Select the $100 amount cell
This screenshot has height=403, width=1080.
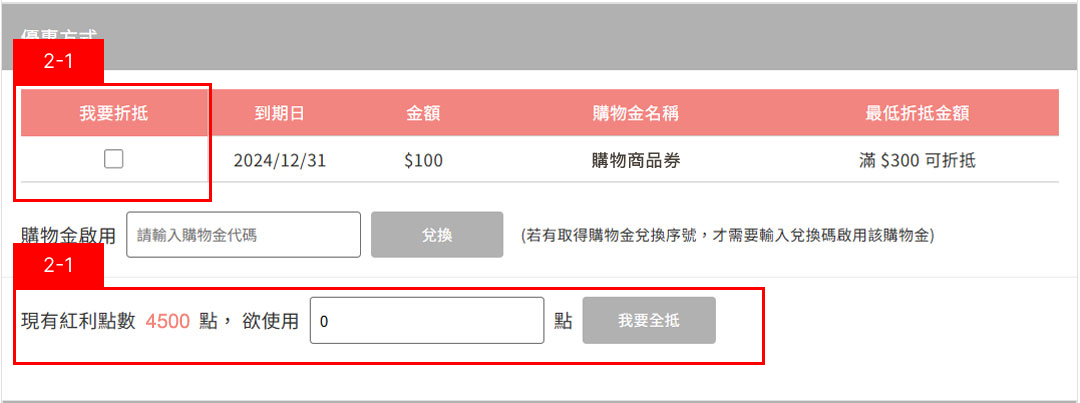pos(423,160)
